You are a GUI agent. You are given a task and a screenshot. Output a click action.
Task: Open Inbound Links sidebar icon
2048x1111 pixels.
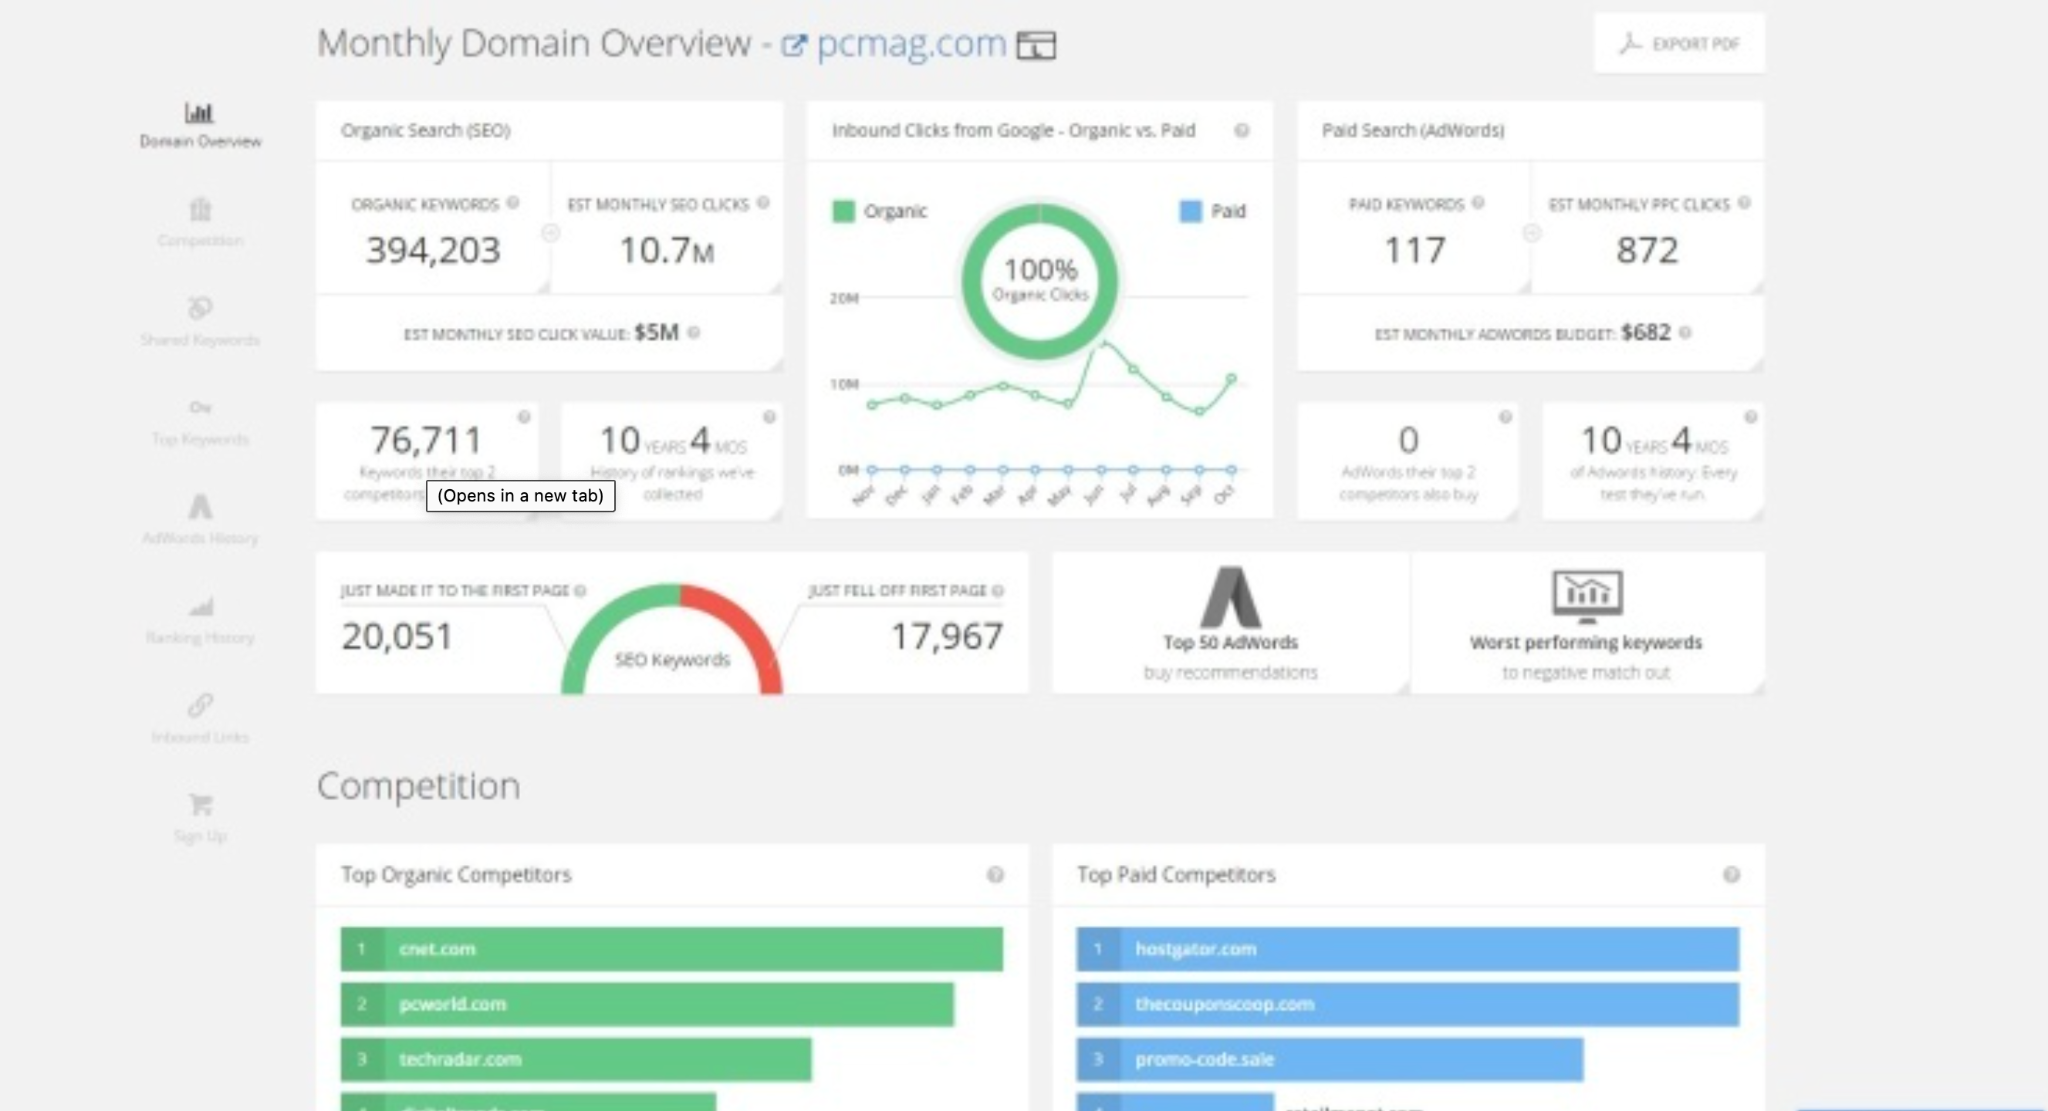click(200, 706)
